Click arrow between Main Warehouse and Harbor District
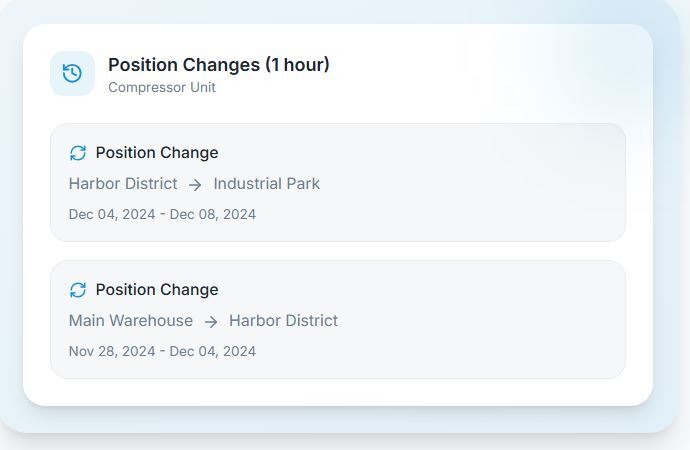The height and width of the screenshot is (450, 690). pyautogui.click(x=211, y=322)
